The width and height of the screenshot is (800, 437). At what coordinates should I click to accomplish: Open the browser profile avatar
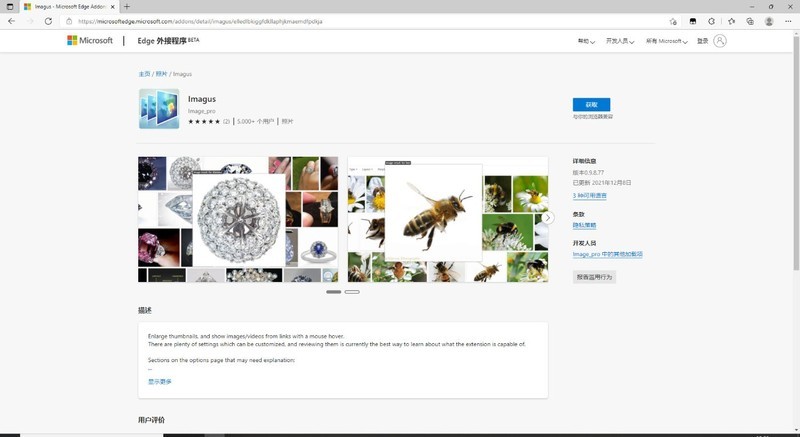pos(769,21)
